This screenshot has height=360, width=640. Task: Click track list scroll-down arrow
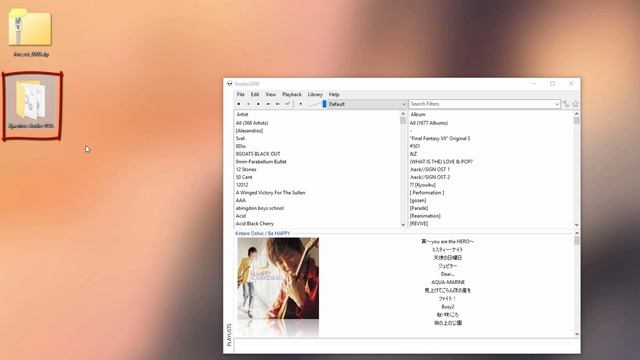tap(577, 334)
